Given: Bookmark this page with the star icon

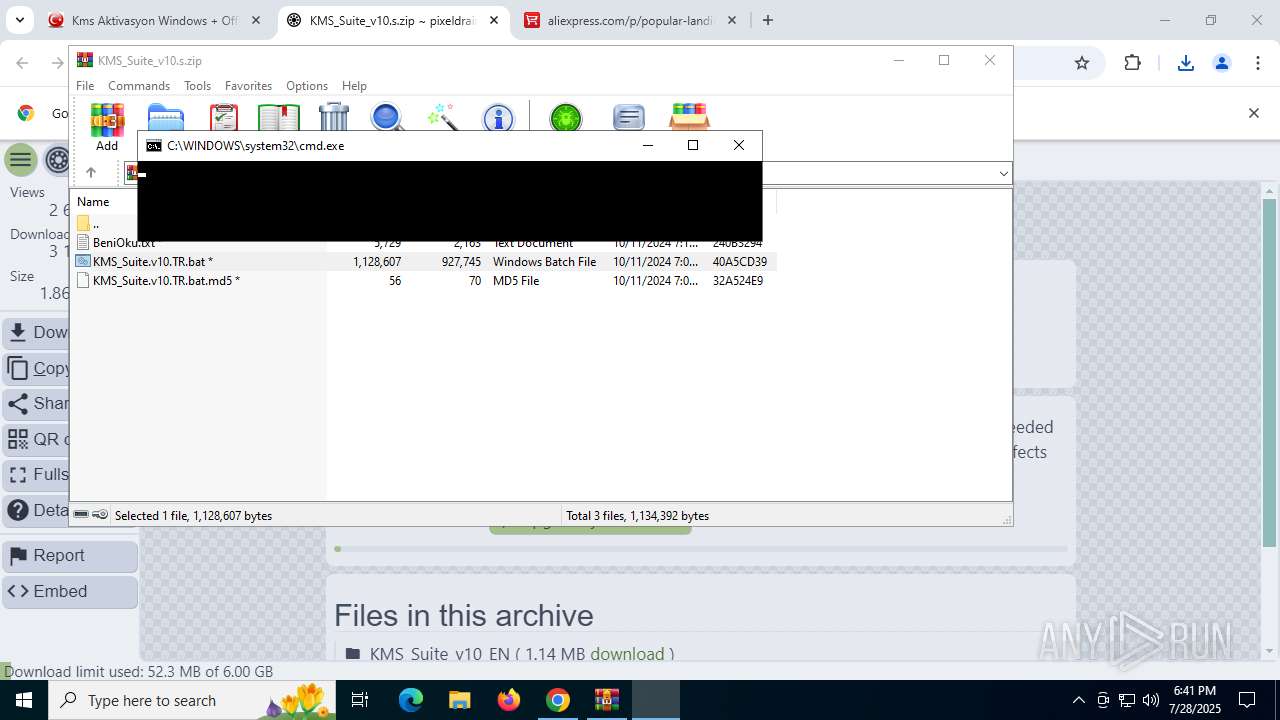Looking at the screenshot, I should click(x=1082, y=63).
